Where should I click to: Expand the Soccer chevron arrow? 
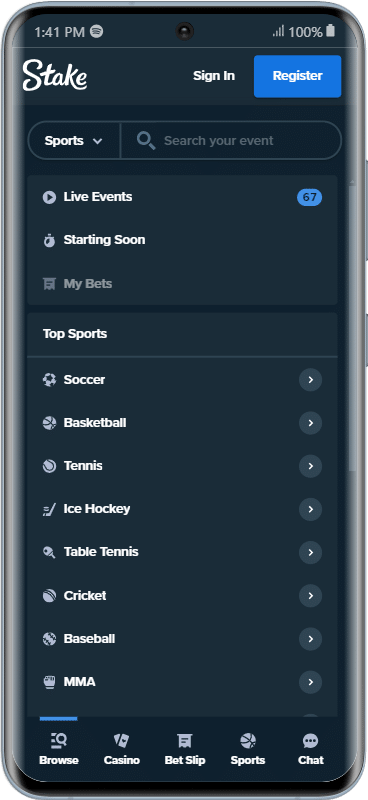[310, 380]
